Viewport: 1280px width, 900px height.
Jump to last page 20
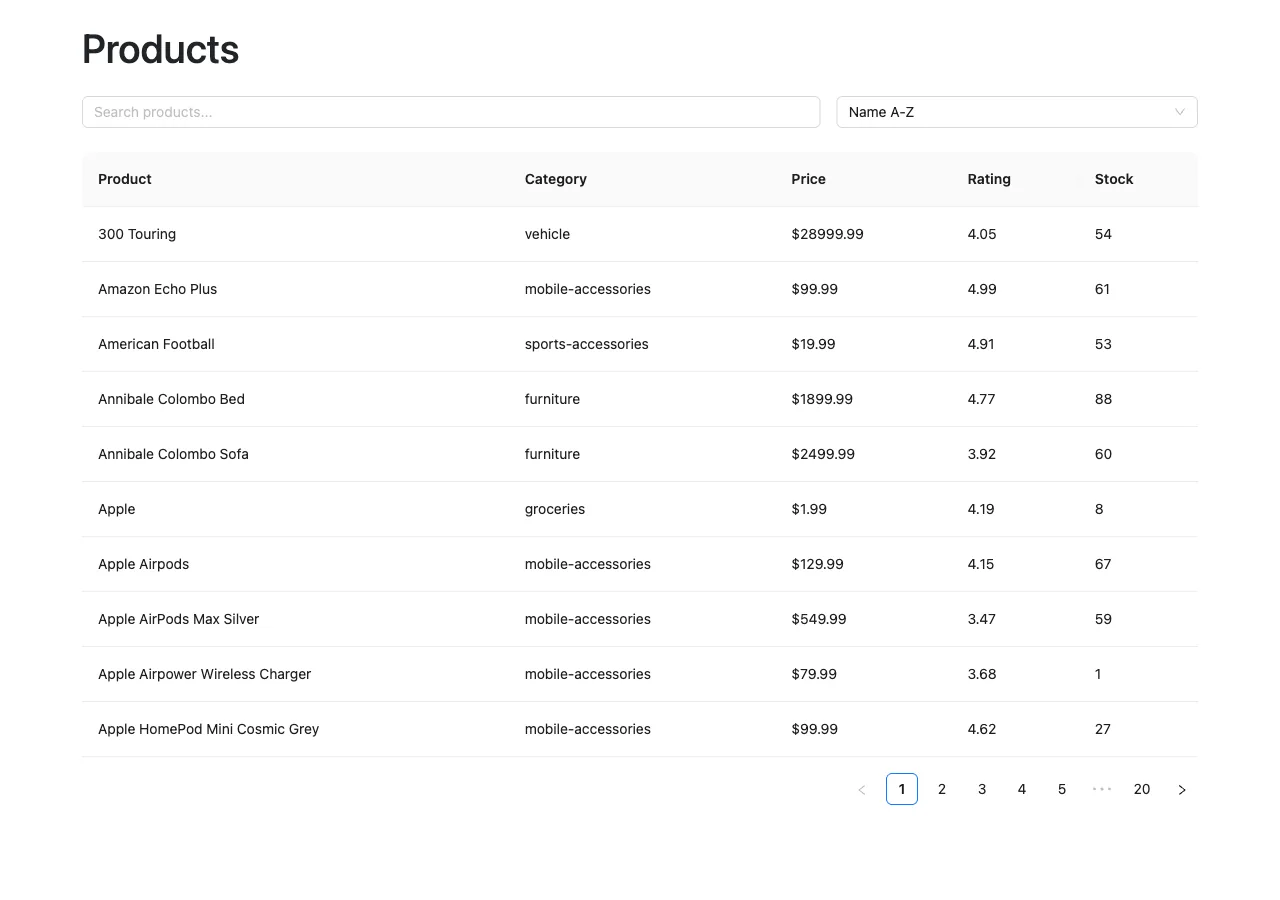pos(1142,789)
